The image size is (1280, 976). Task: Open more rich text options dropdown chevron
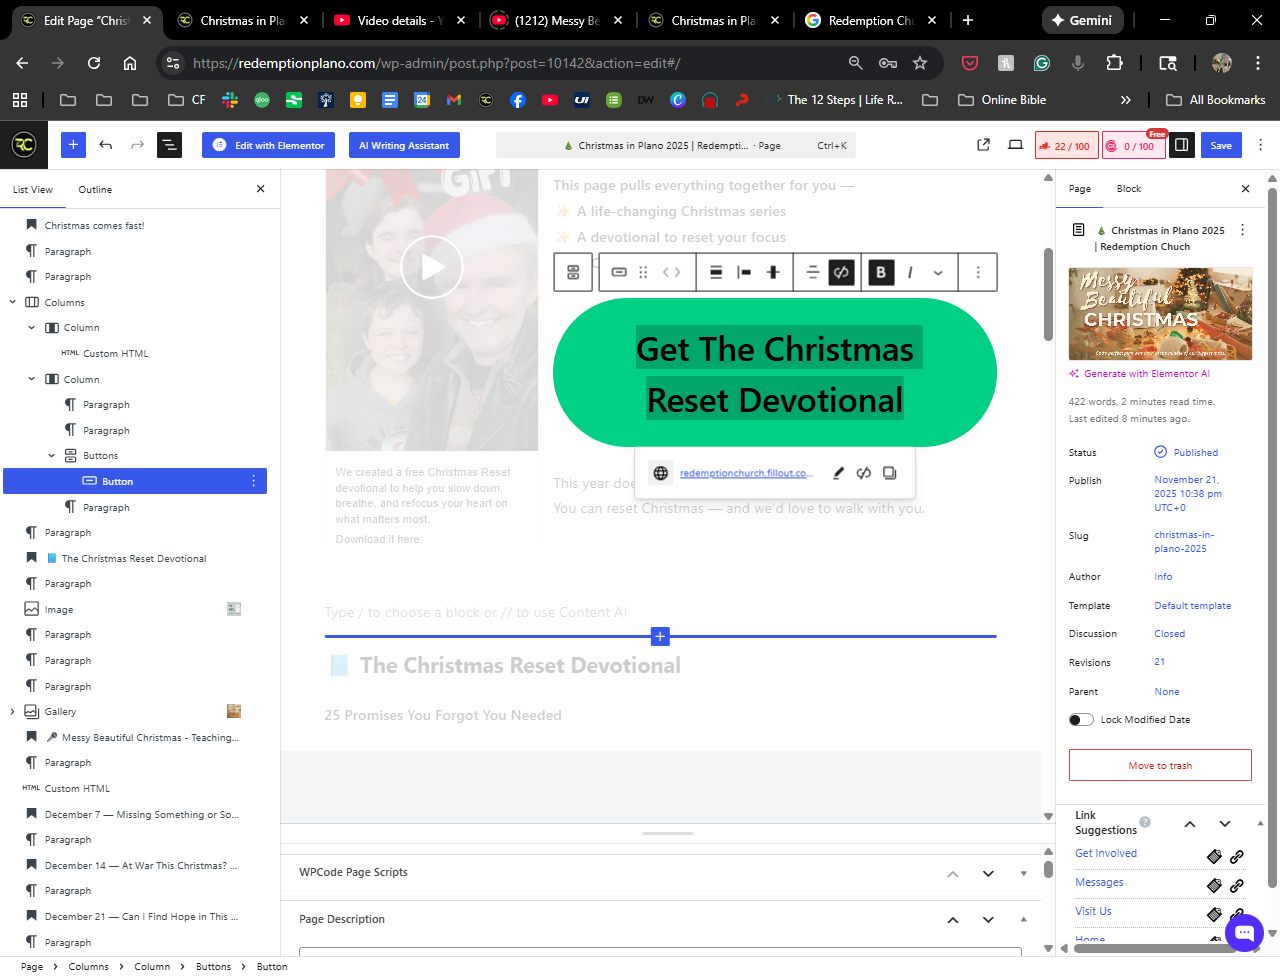pyautogui.click(x=938, y=272)
